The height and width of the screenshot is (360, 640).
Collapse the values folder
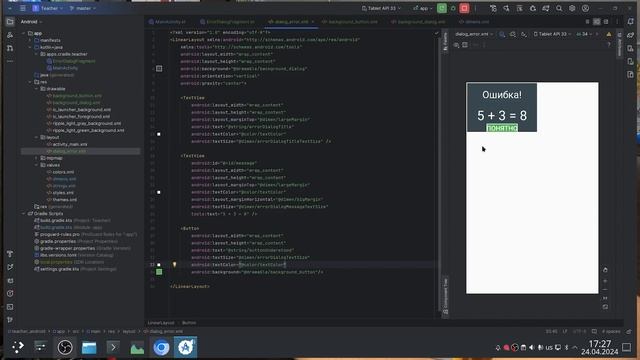pyautogui.click(x=37, y=165)
